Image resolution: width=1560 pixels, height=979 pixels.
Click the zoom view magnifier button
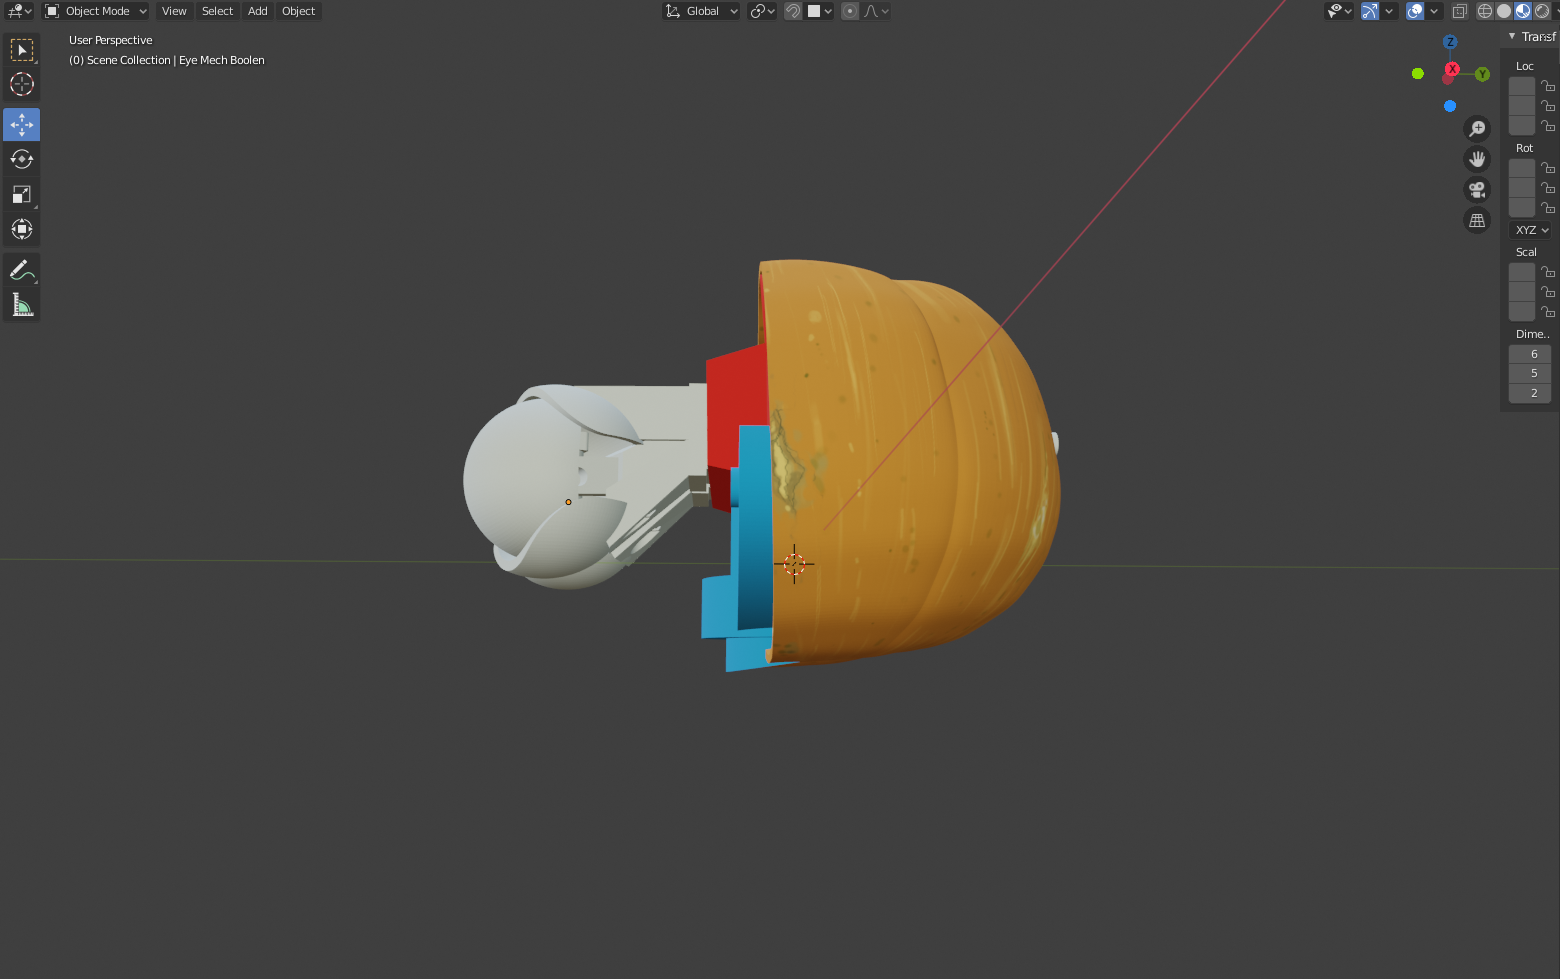click(1477, 129)
